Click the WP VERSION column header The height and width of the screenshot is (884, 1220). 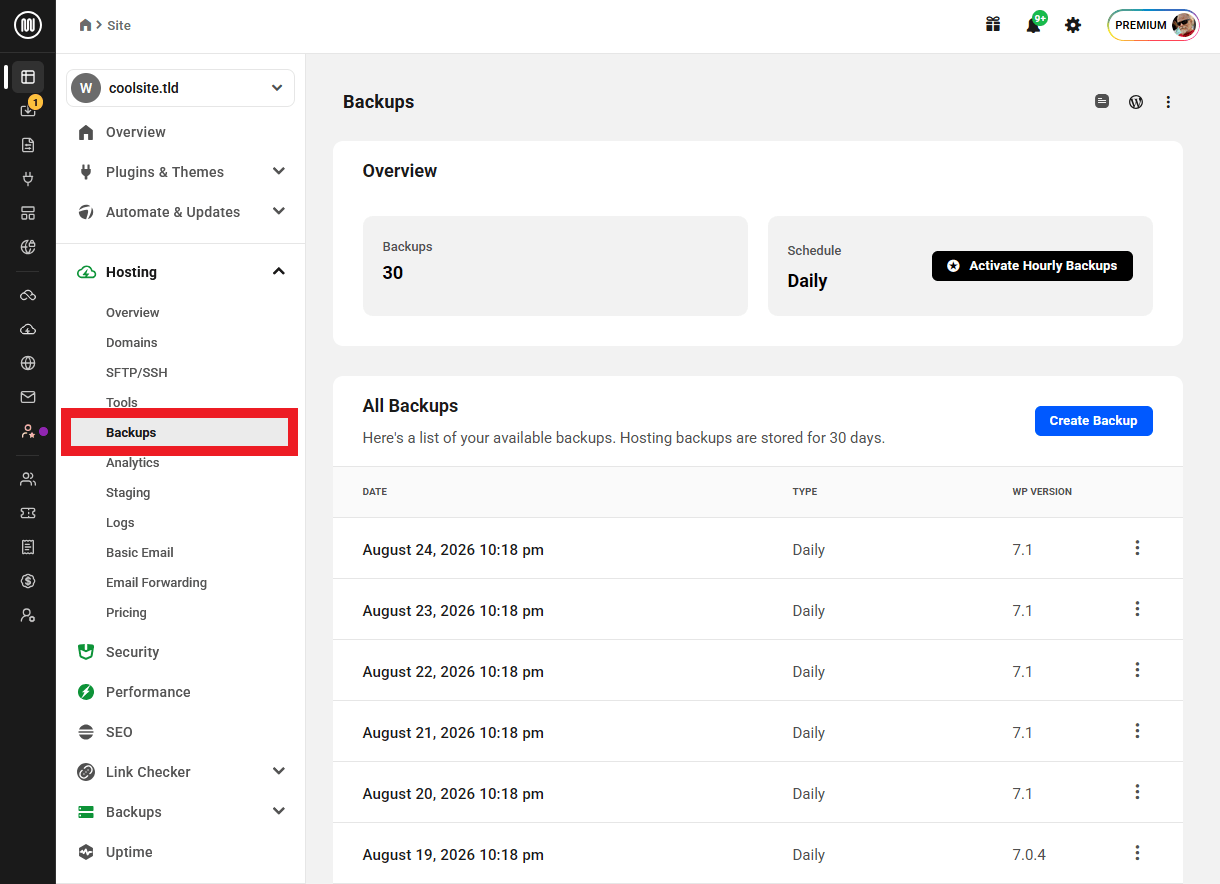[1042, 492]
